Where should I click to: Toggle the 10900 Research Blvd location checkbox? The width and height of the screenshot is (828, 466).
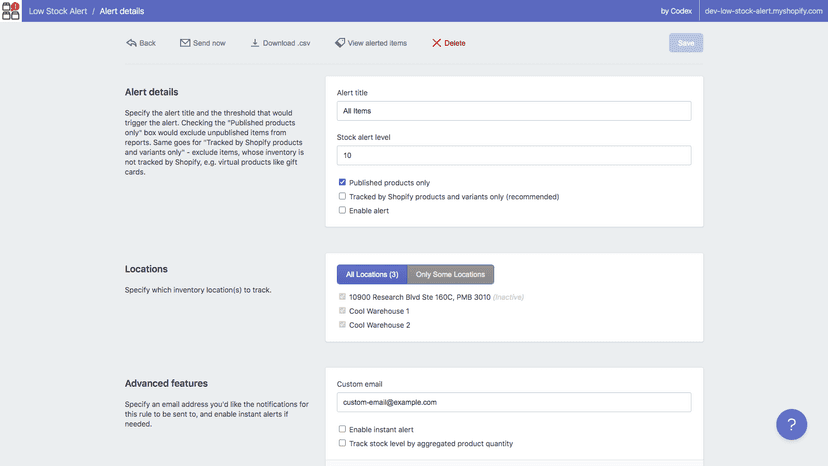[342, 297]
